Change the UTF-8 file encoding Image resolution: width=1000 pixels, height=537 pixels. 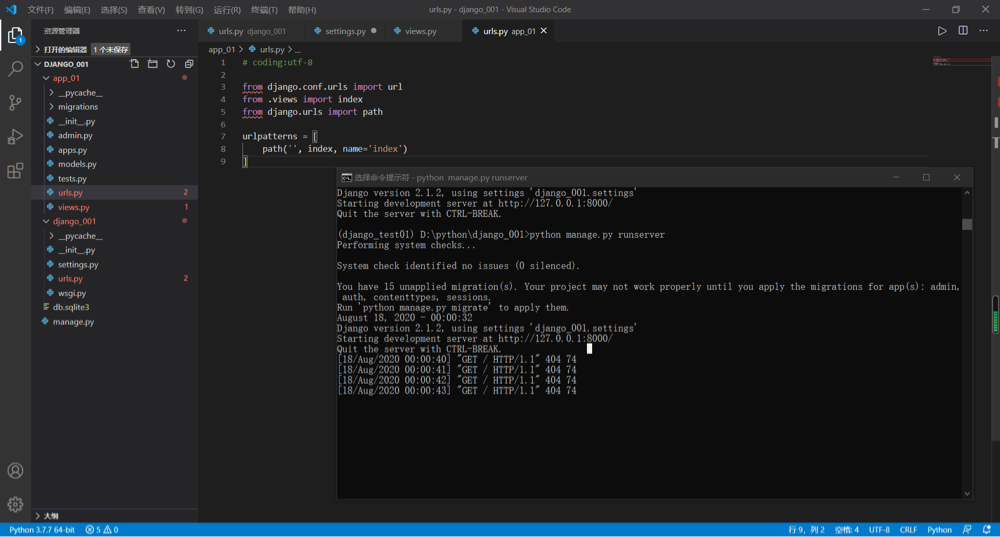(879, 530)
